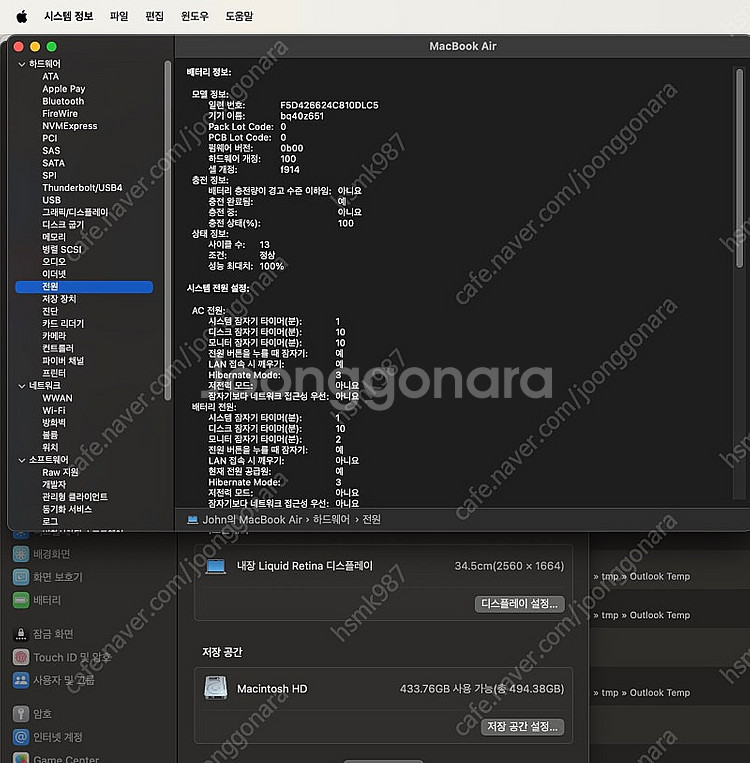Click 전원 in the path bar
Viewport: 750px width, 763px height.
point(371,520)
